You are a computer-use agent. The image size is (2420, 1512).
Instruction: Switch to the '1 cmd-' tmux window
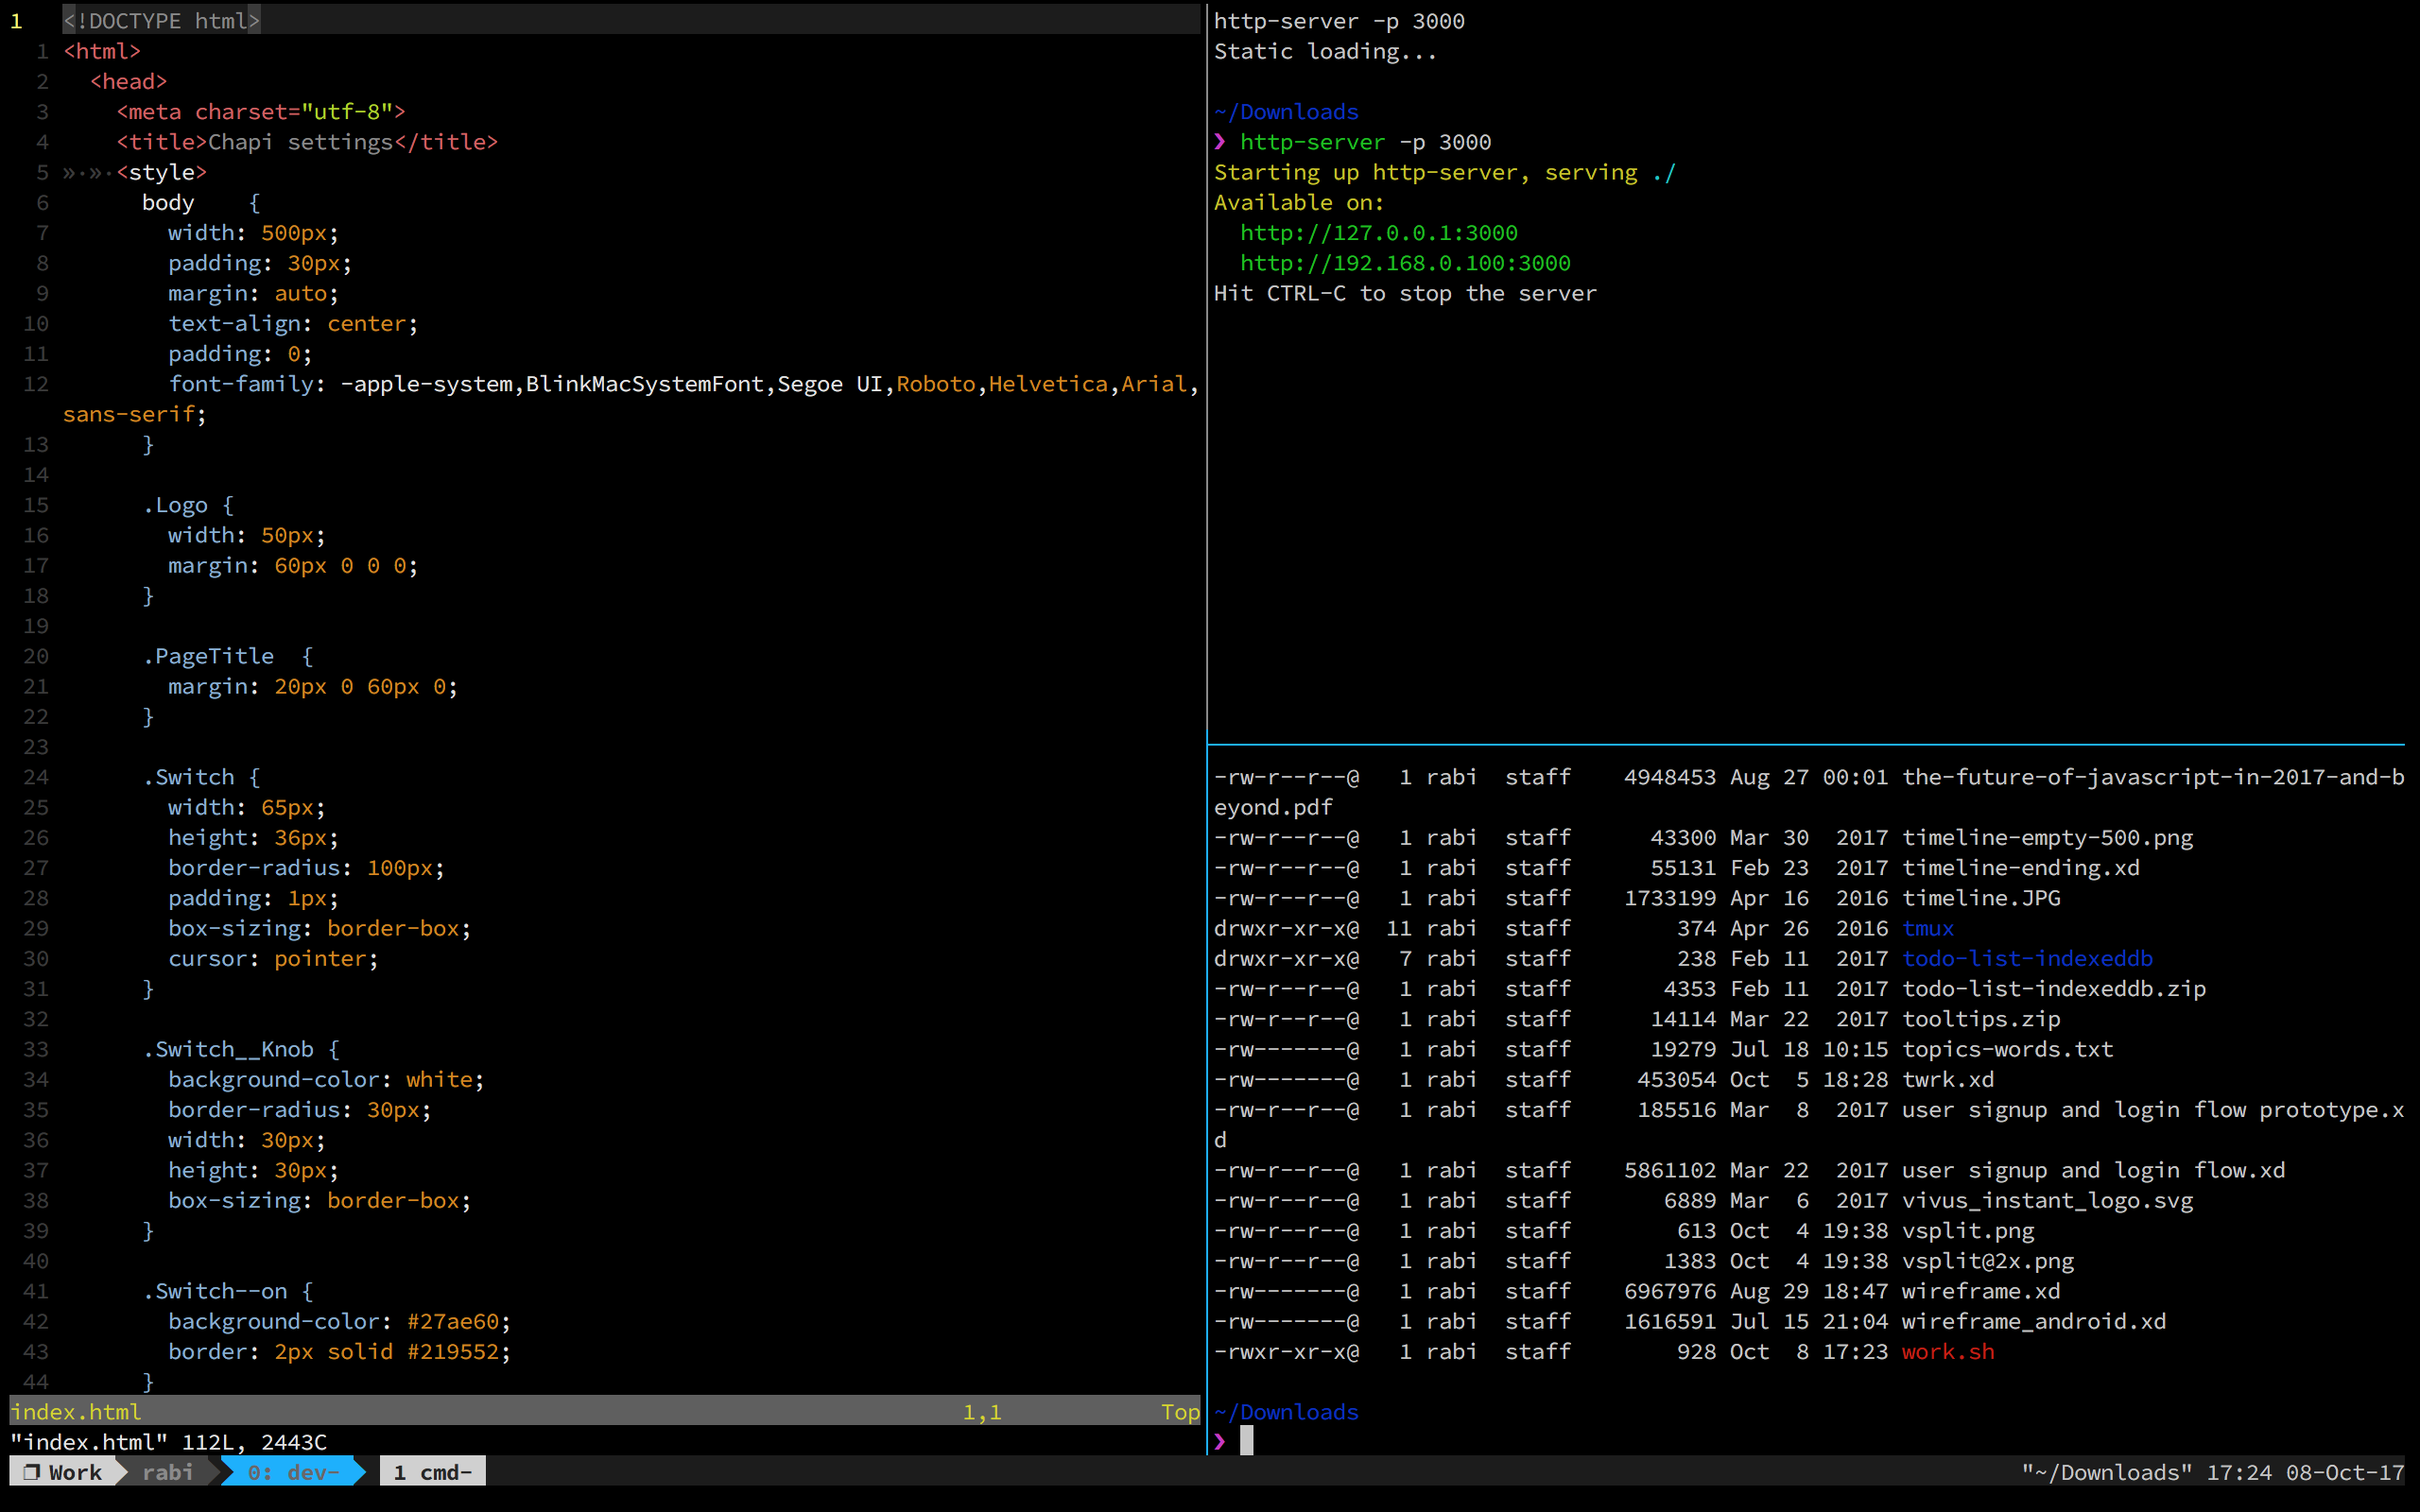tap(432, 1472)
